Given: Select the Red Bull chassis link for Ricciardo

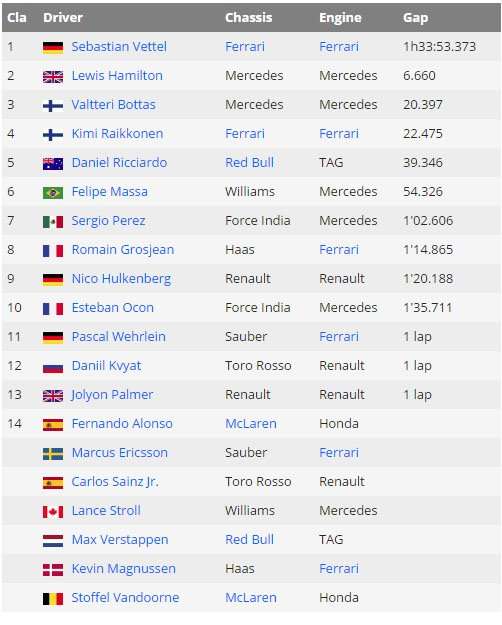Looking at the screenshot, I should point(249,163).
